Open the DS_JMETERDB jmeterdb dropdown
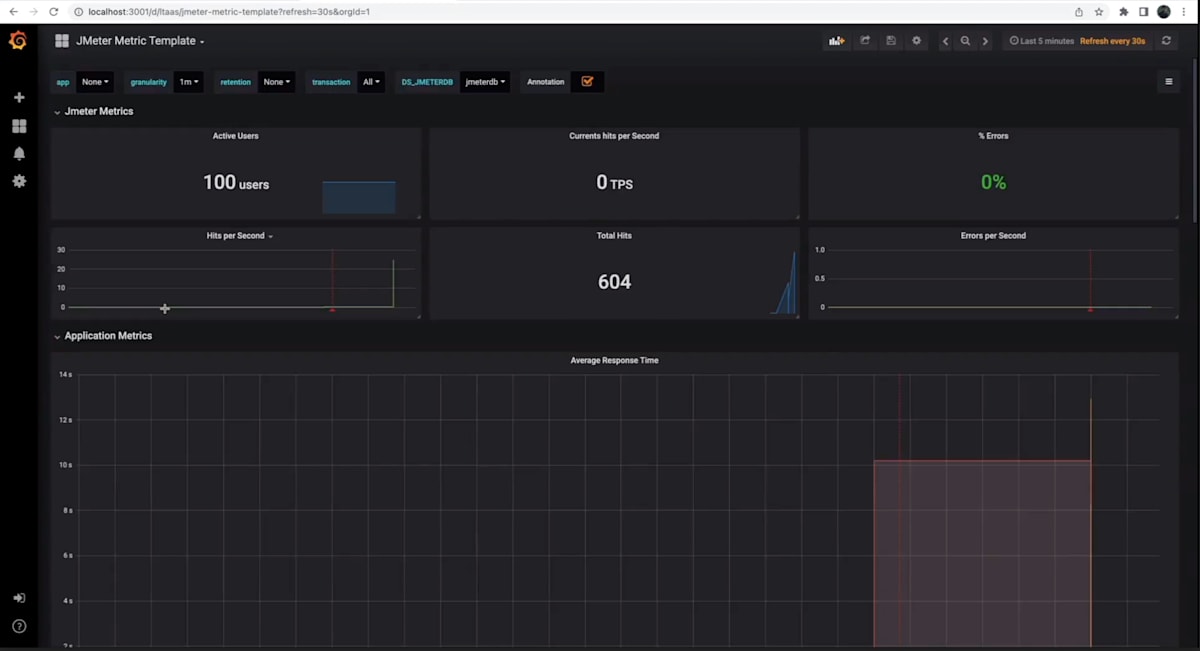The height and width of the screenshot is (651, 1200). [485, 82]
